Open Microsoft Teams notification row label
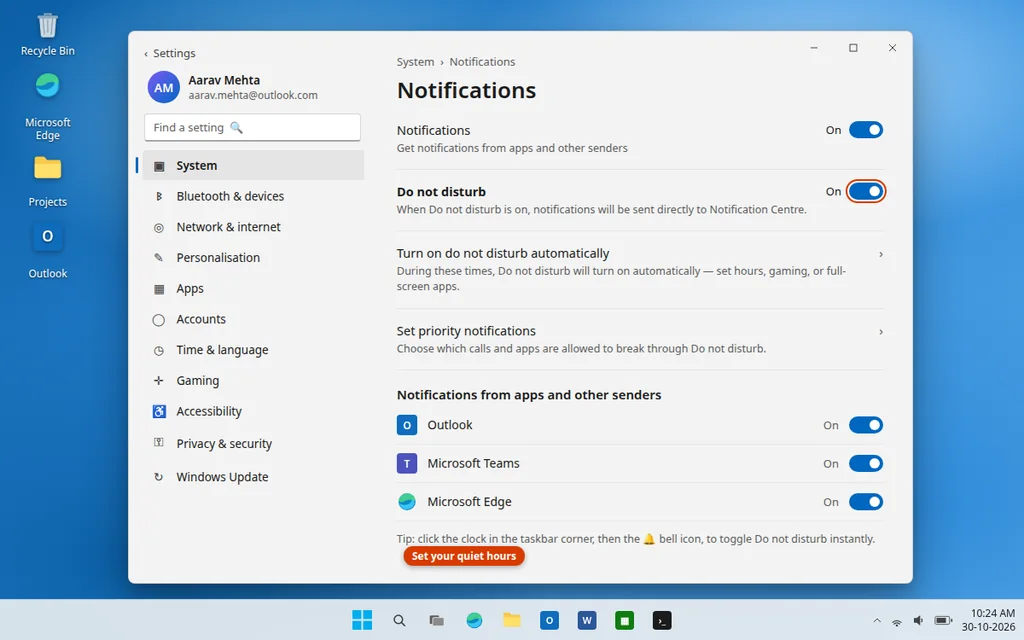 pos(473,464)
